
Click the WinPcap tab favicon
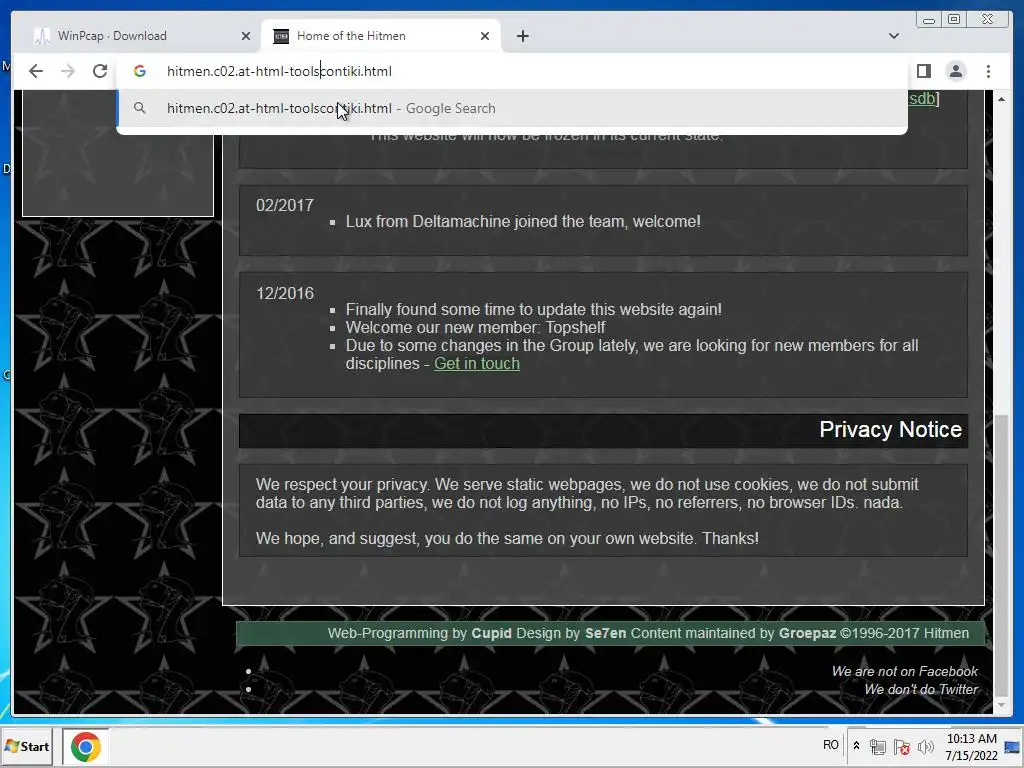42,36
